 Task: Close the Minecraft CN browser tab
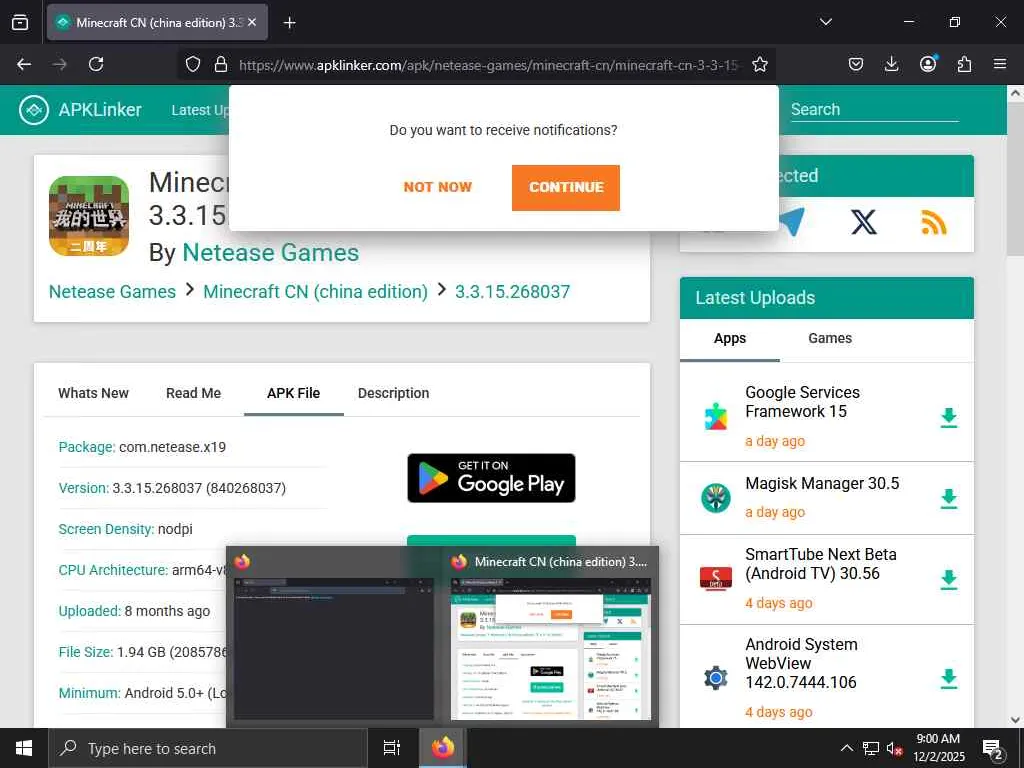click(x=252, y=22)
